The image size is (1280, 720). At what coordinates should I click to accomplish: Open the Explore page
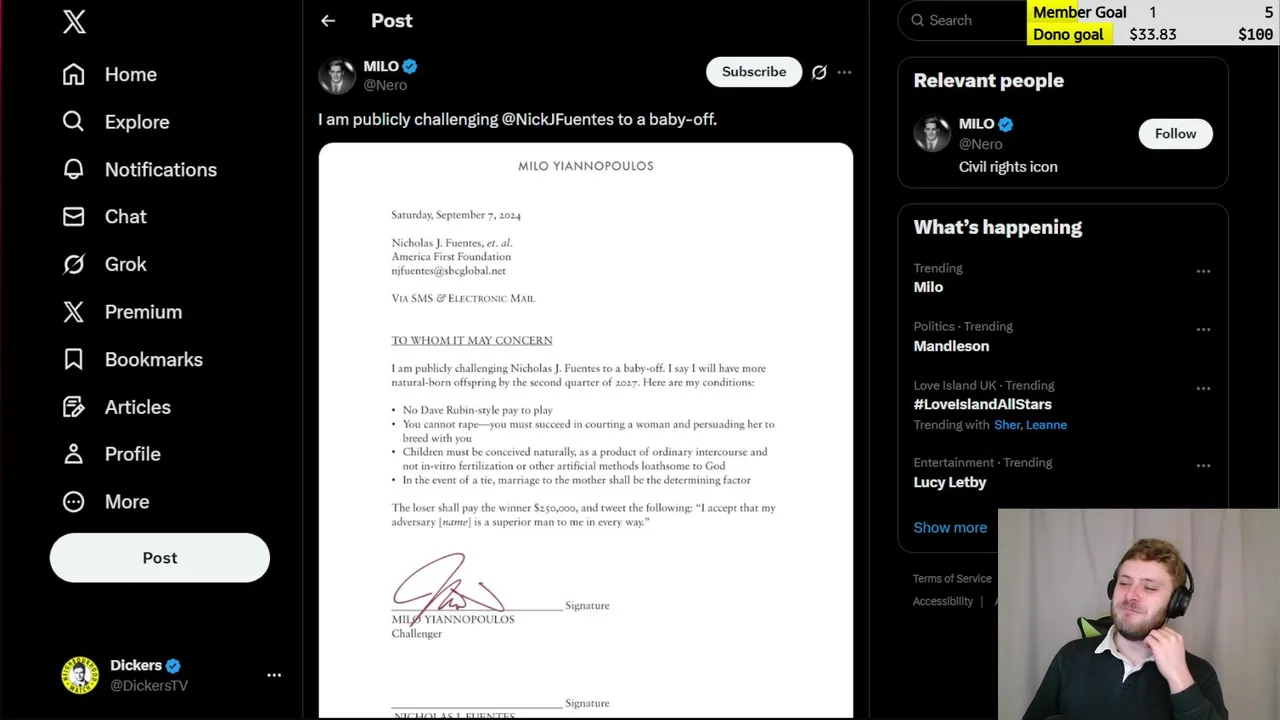point(116,122)
